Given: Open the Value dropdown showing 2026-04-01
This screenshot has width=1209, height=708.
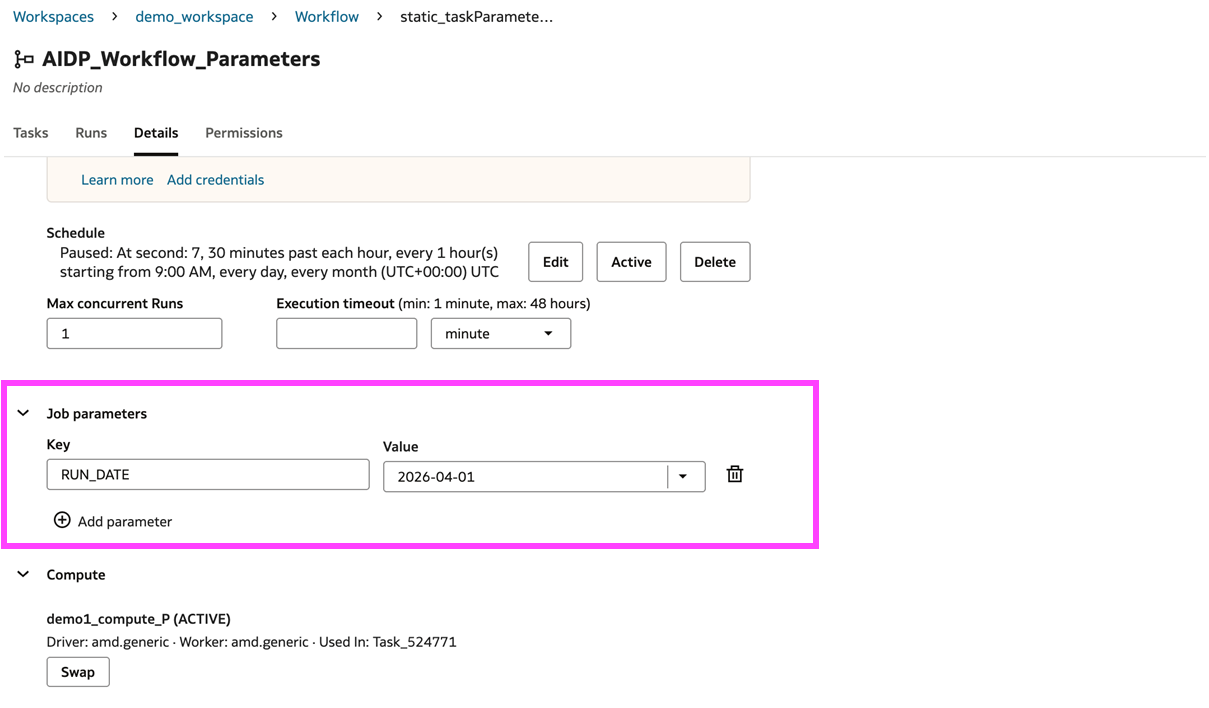Looking at the screenshot, I should 684,477.
